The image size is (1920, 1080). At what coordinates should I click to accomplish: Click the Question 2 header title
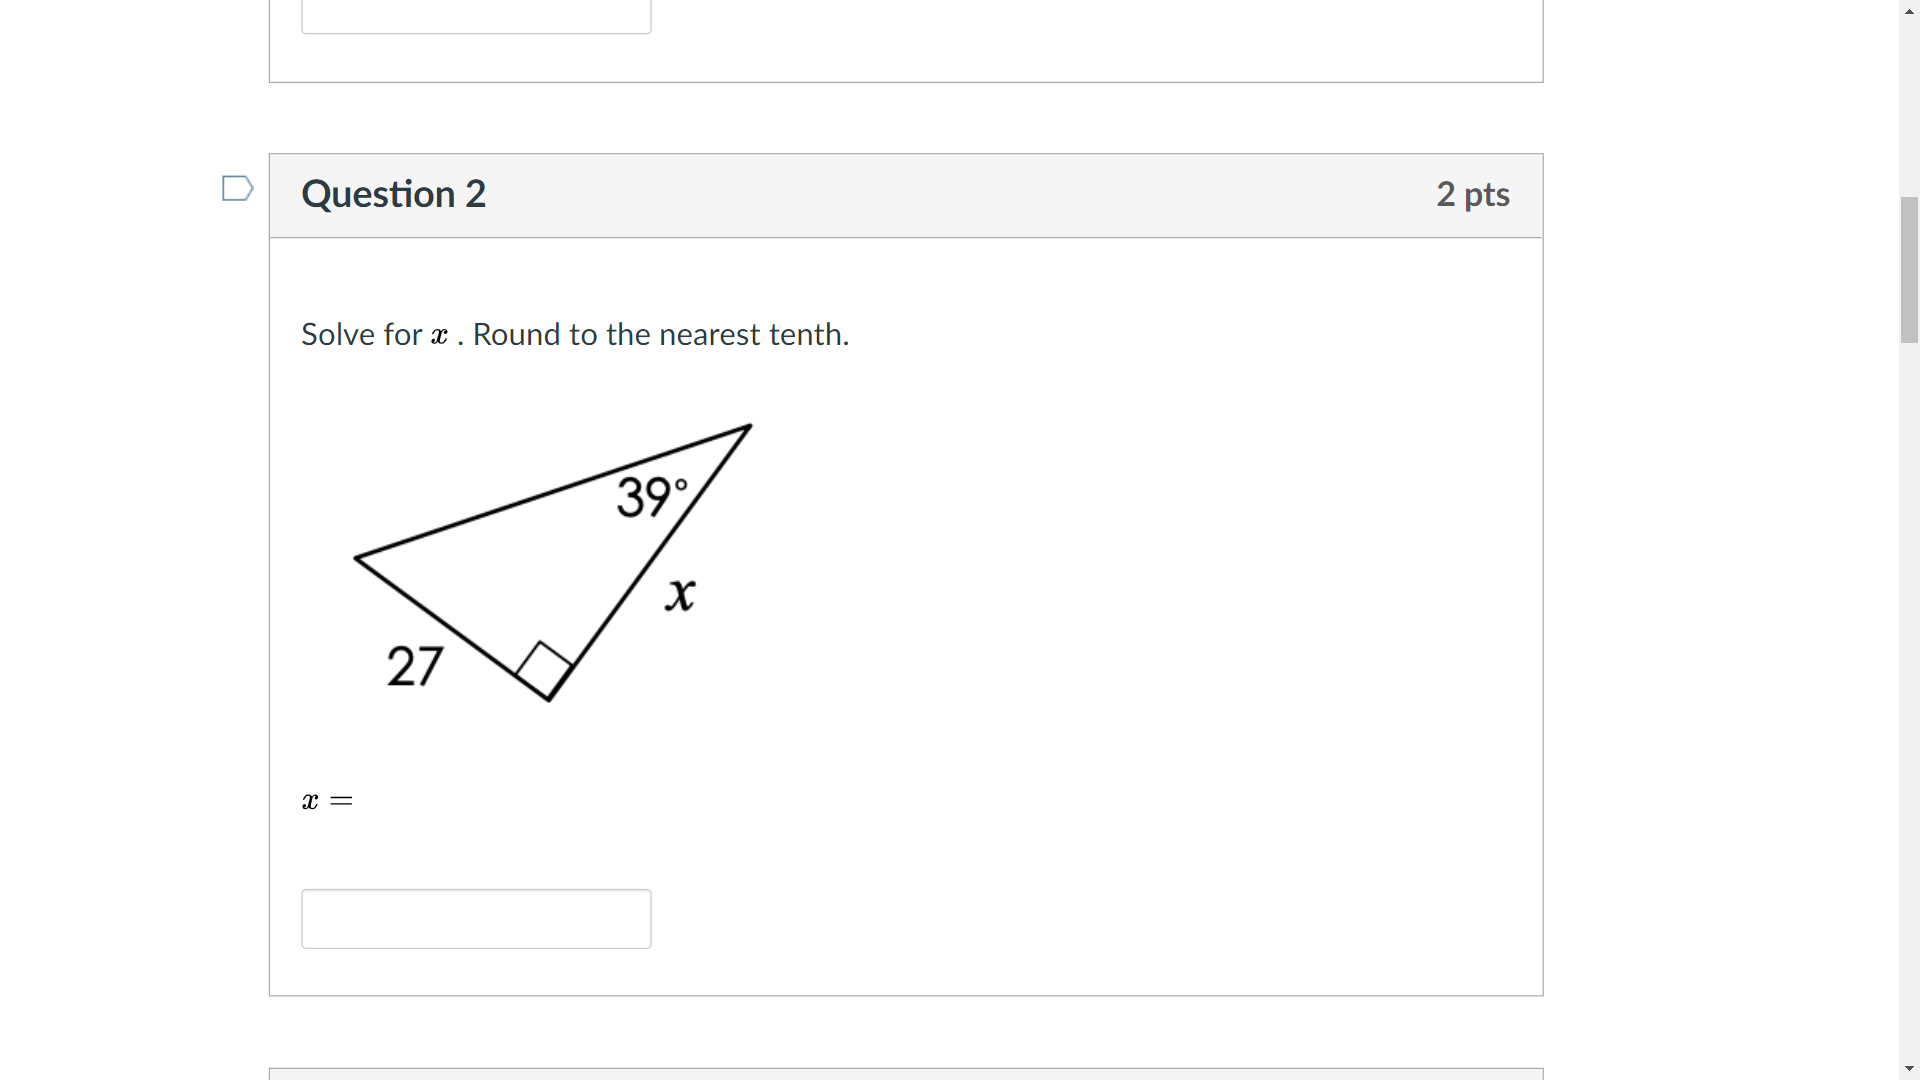pyautogui.click(x=394, y=194)
